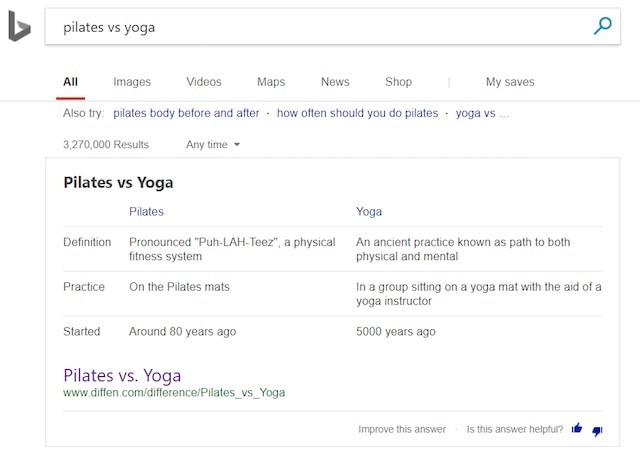Click the thumbs down unhelpful icon

pos(598,430)
